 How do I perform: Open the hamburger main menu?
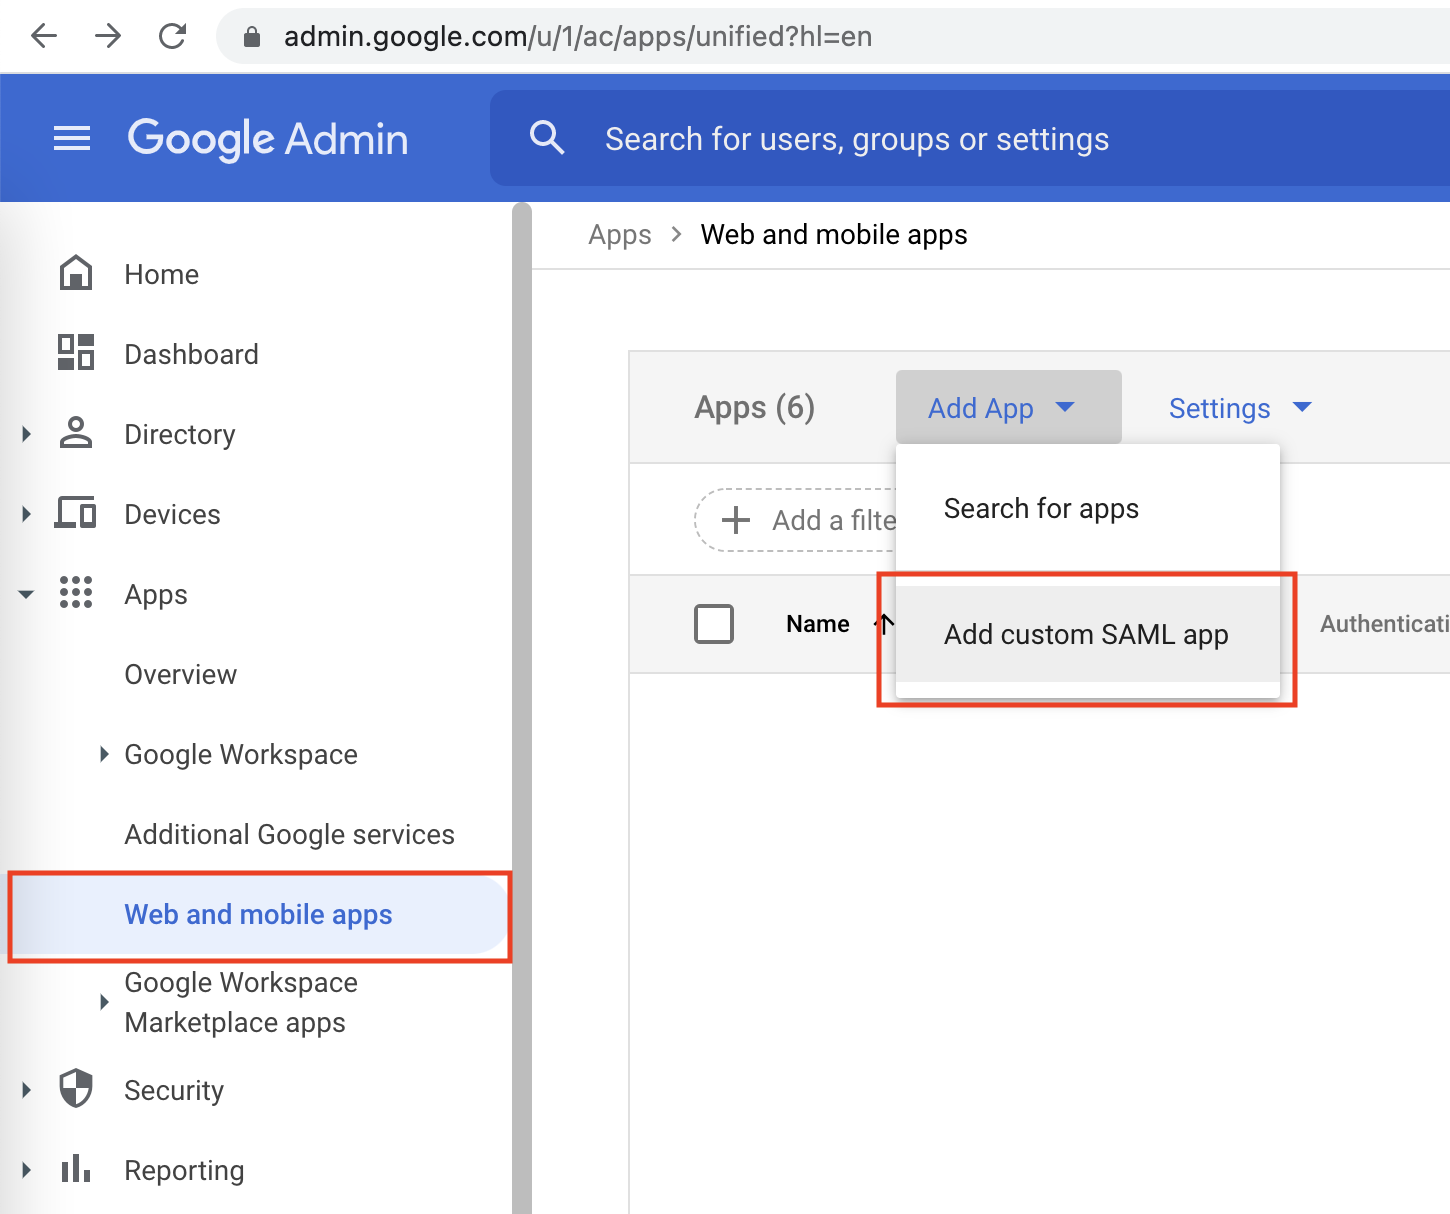[x=72, y=138]
